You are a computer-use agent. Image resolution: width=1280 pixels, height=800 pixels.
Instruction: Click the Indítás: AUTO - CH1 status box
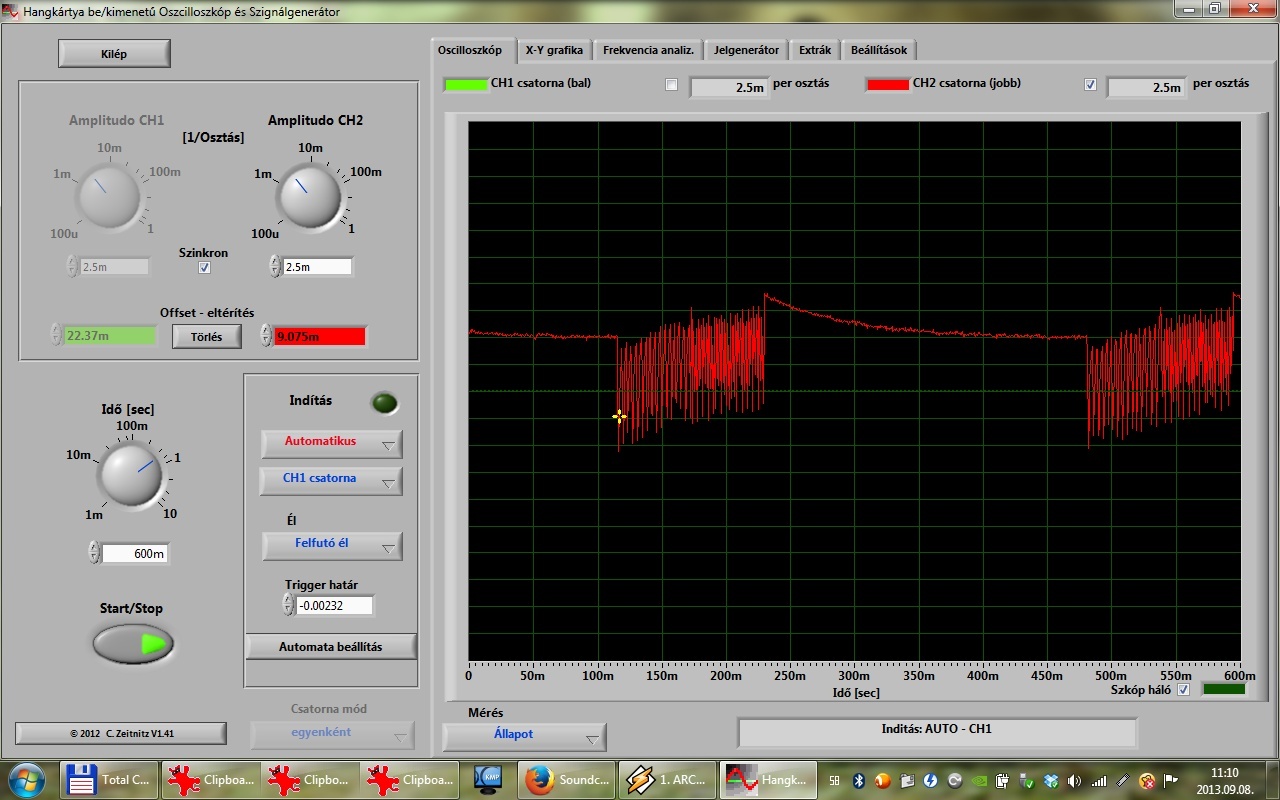pos(937,732)
